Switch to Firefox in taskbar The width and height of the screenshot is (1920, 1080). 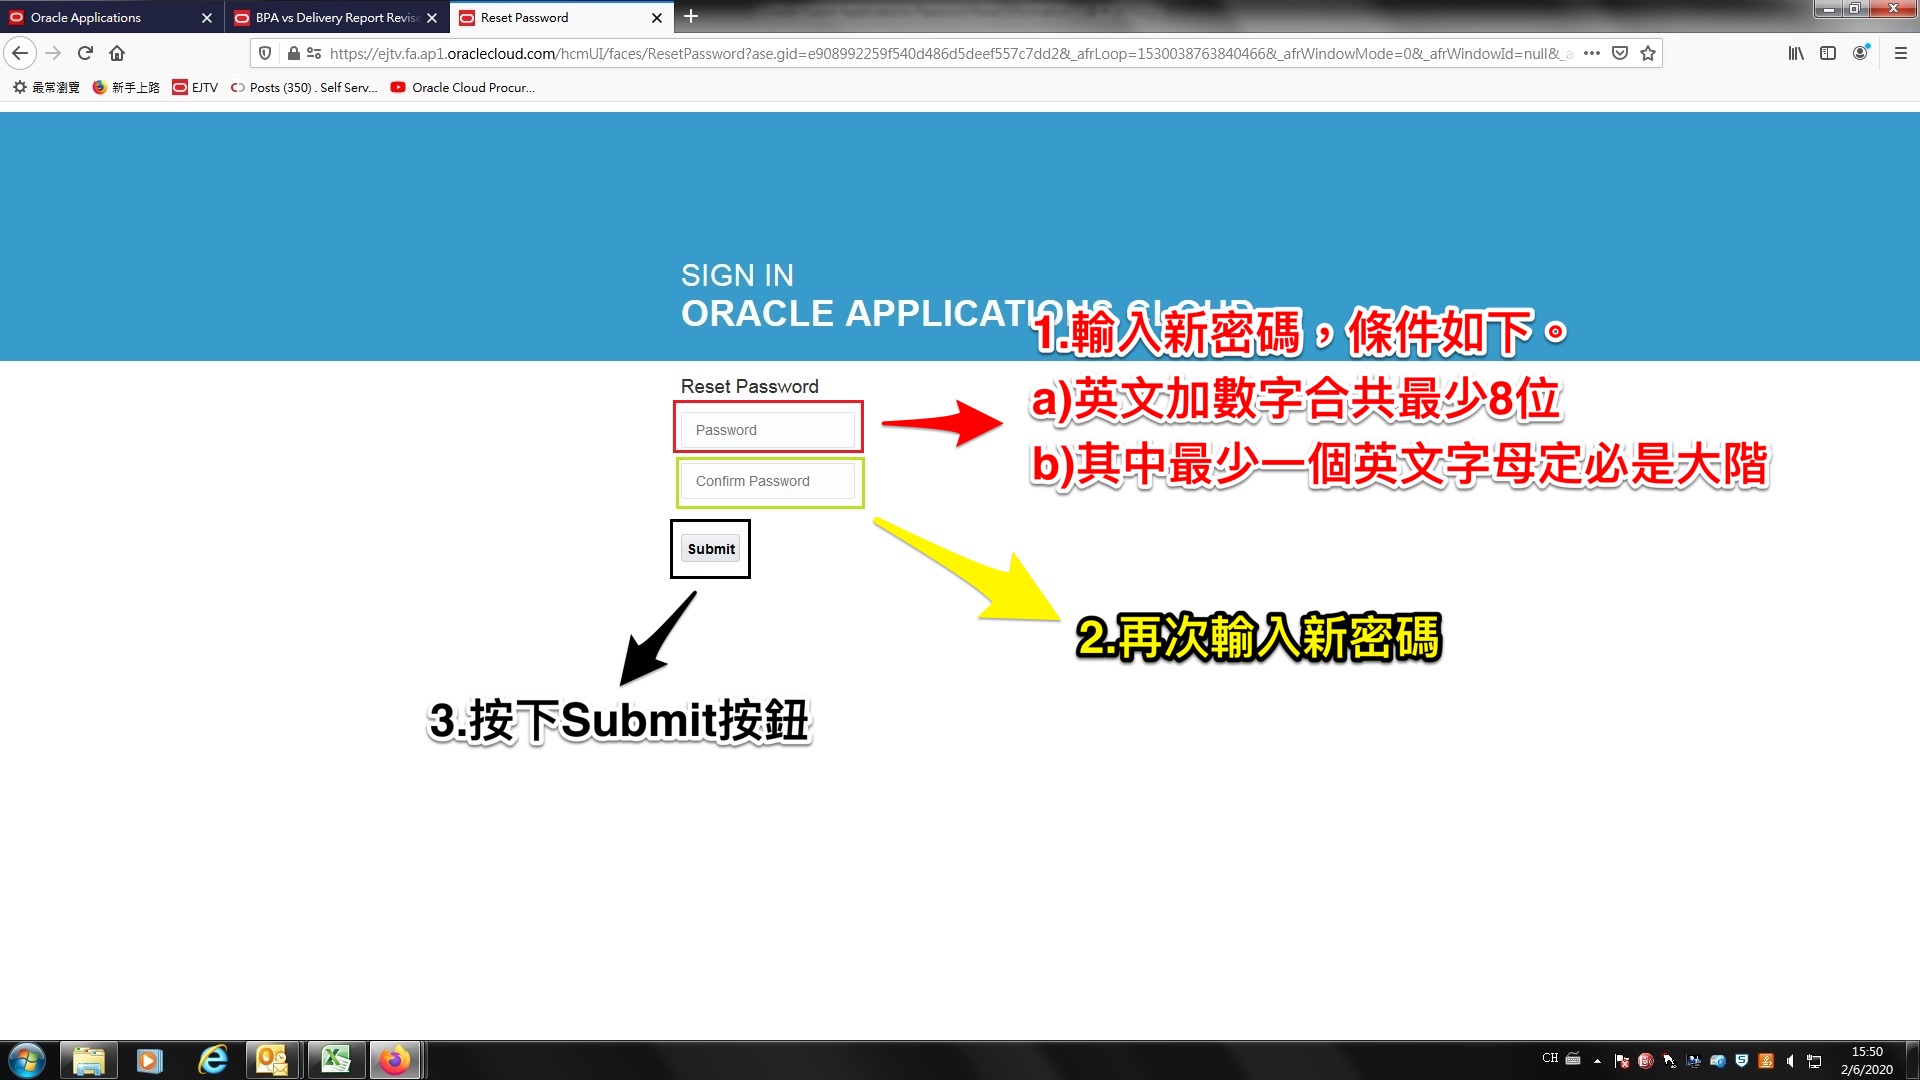[x=395, y=1060]
